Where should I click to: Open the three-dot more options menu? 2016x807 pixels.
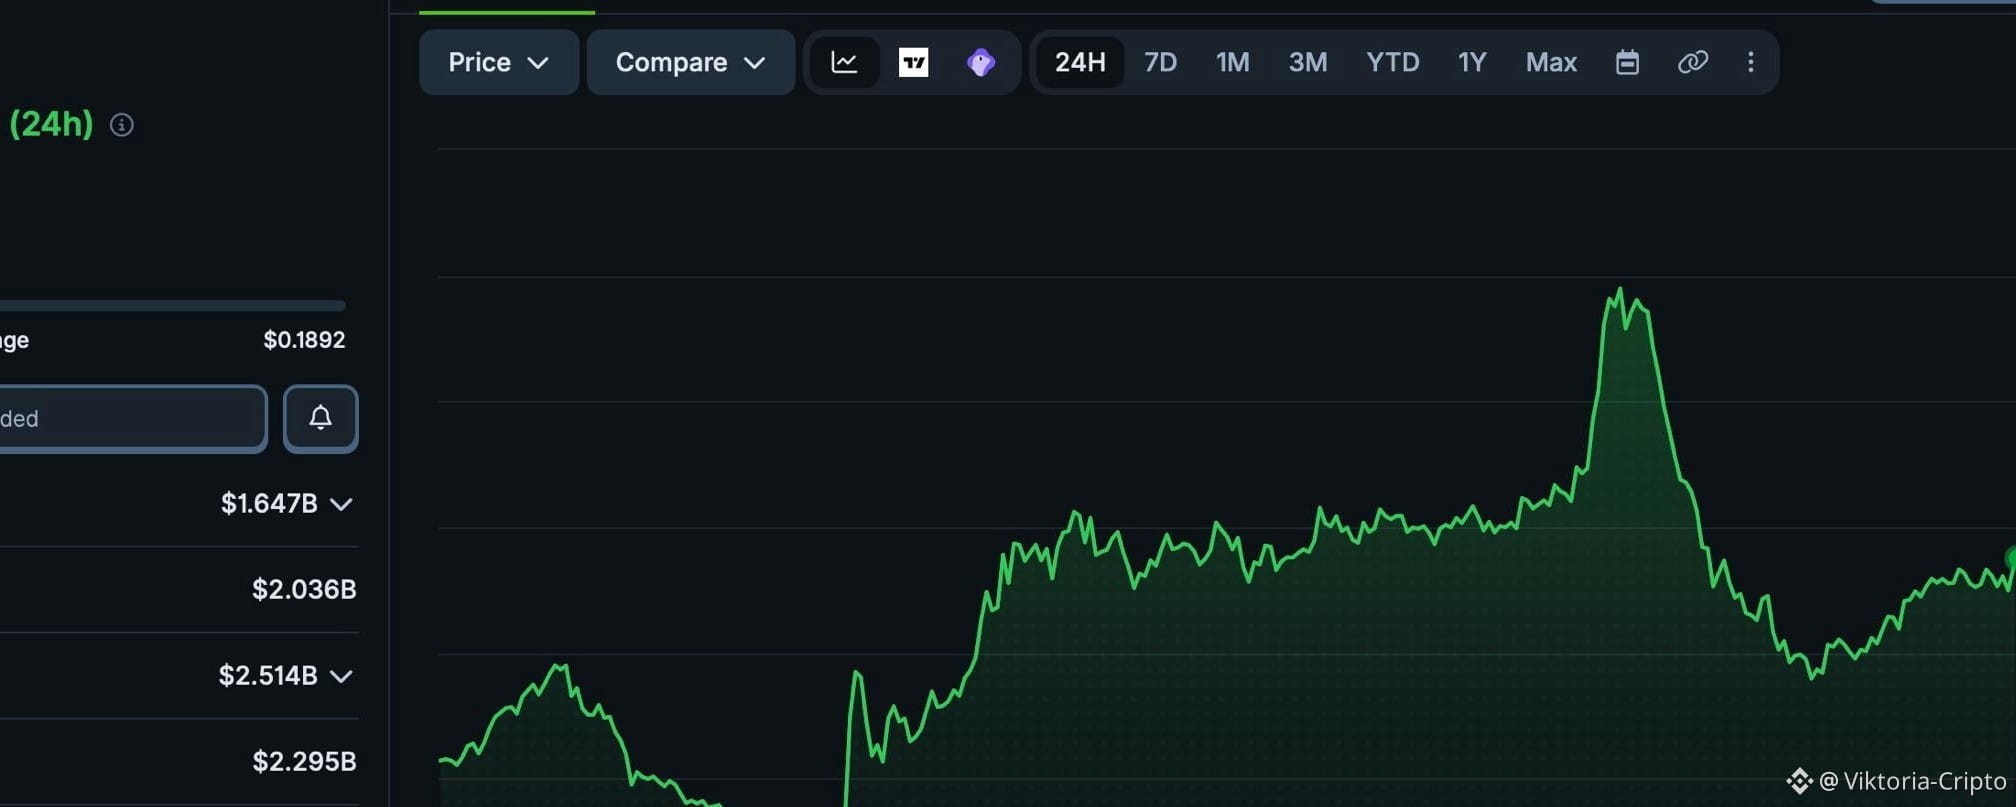(x=1750, y=62)
